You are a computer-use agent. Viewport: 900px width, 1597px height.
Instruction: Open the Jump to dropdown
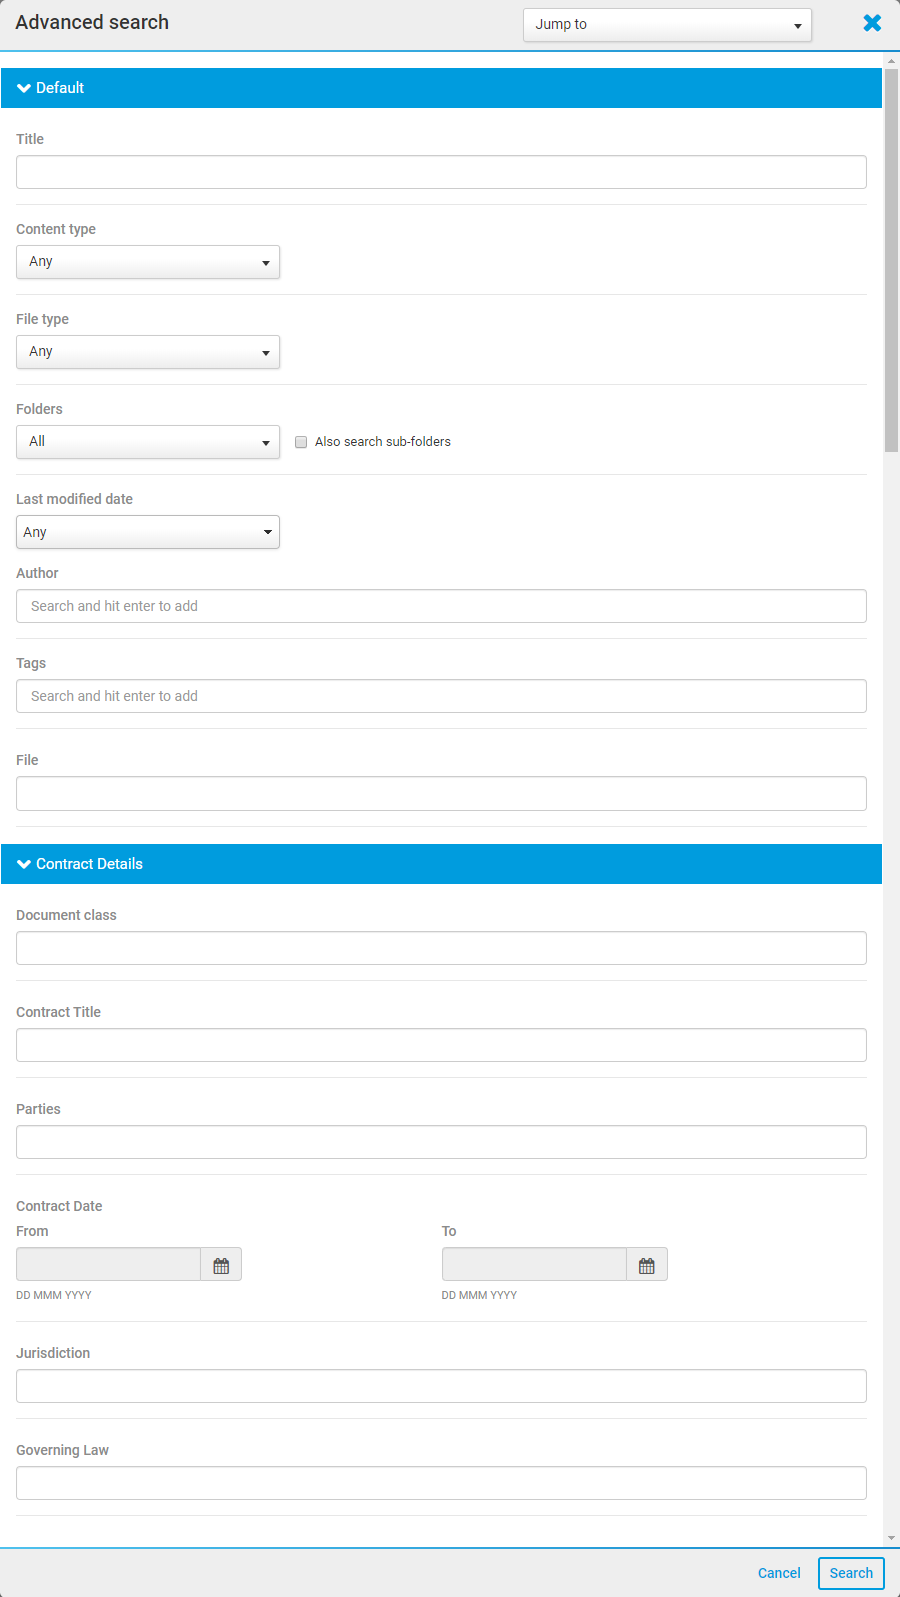667,25
